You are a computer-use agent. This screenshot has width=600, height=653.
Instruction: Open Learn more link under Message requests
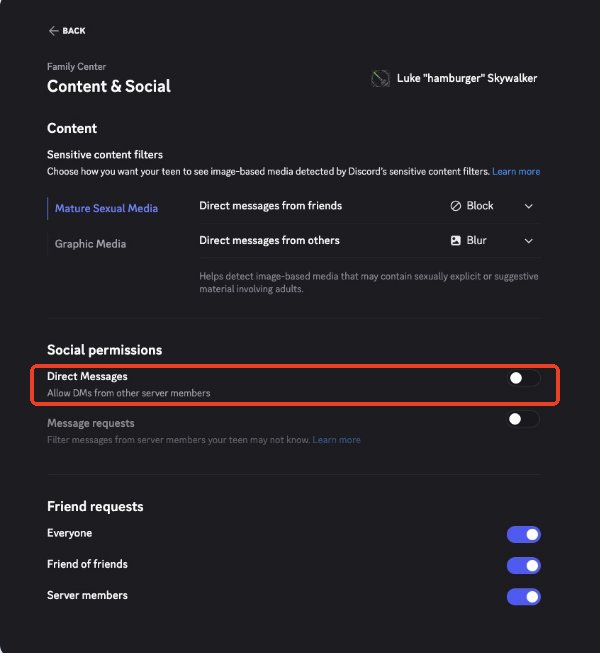(336, 440)
